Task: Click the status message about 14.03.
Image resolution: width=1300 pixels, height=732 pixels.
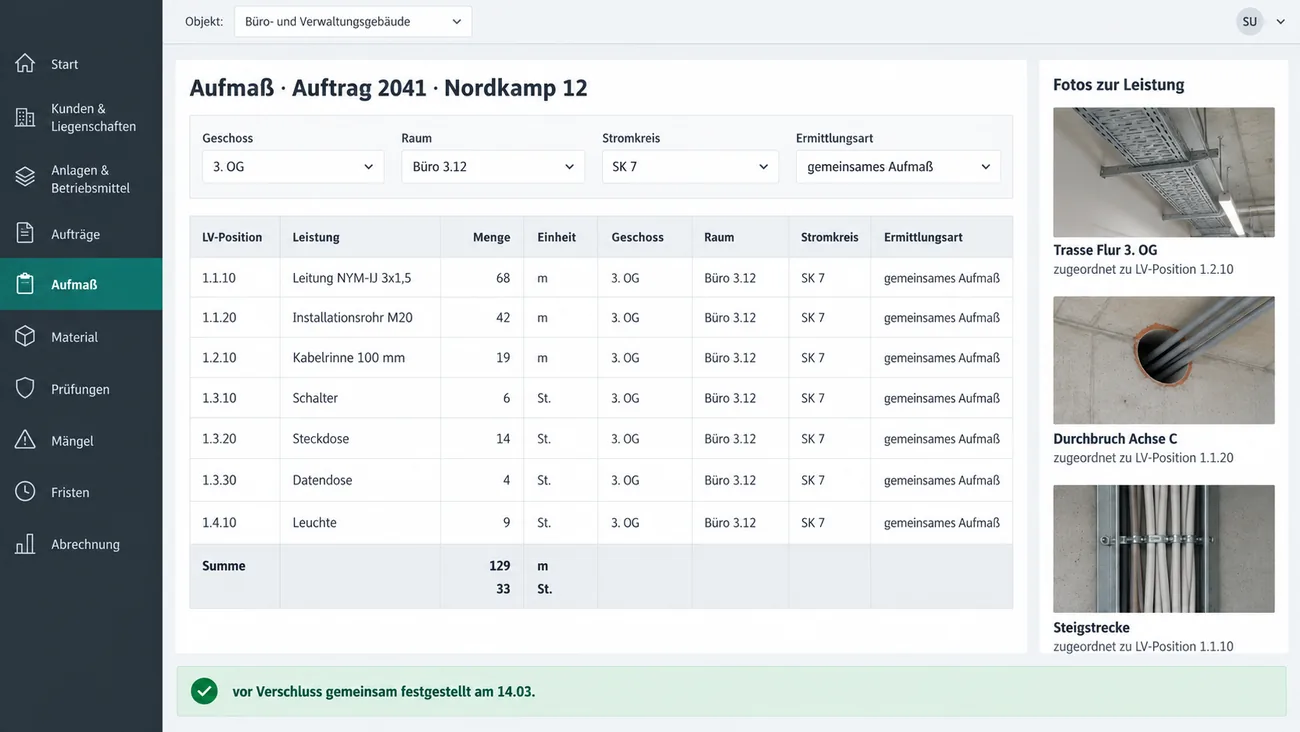Action: point(384,691)
